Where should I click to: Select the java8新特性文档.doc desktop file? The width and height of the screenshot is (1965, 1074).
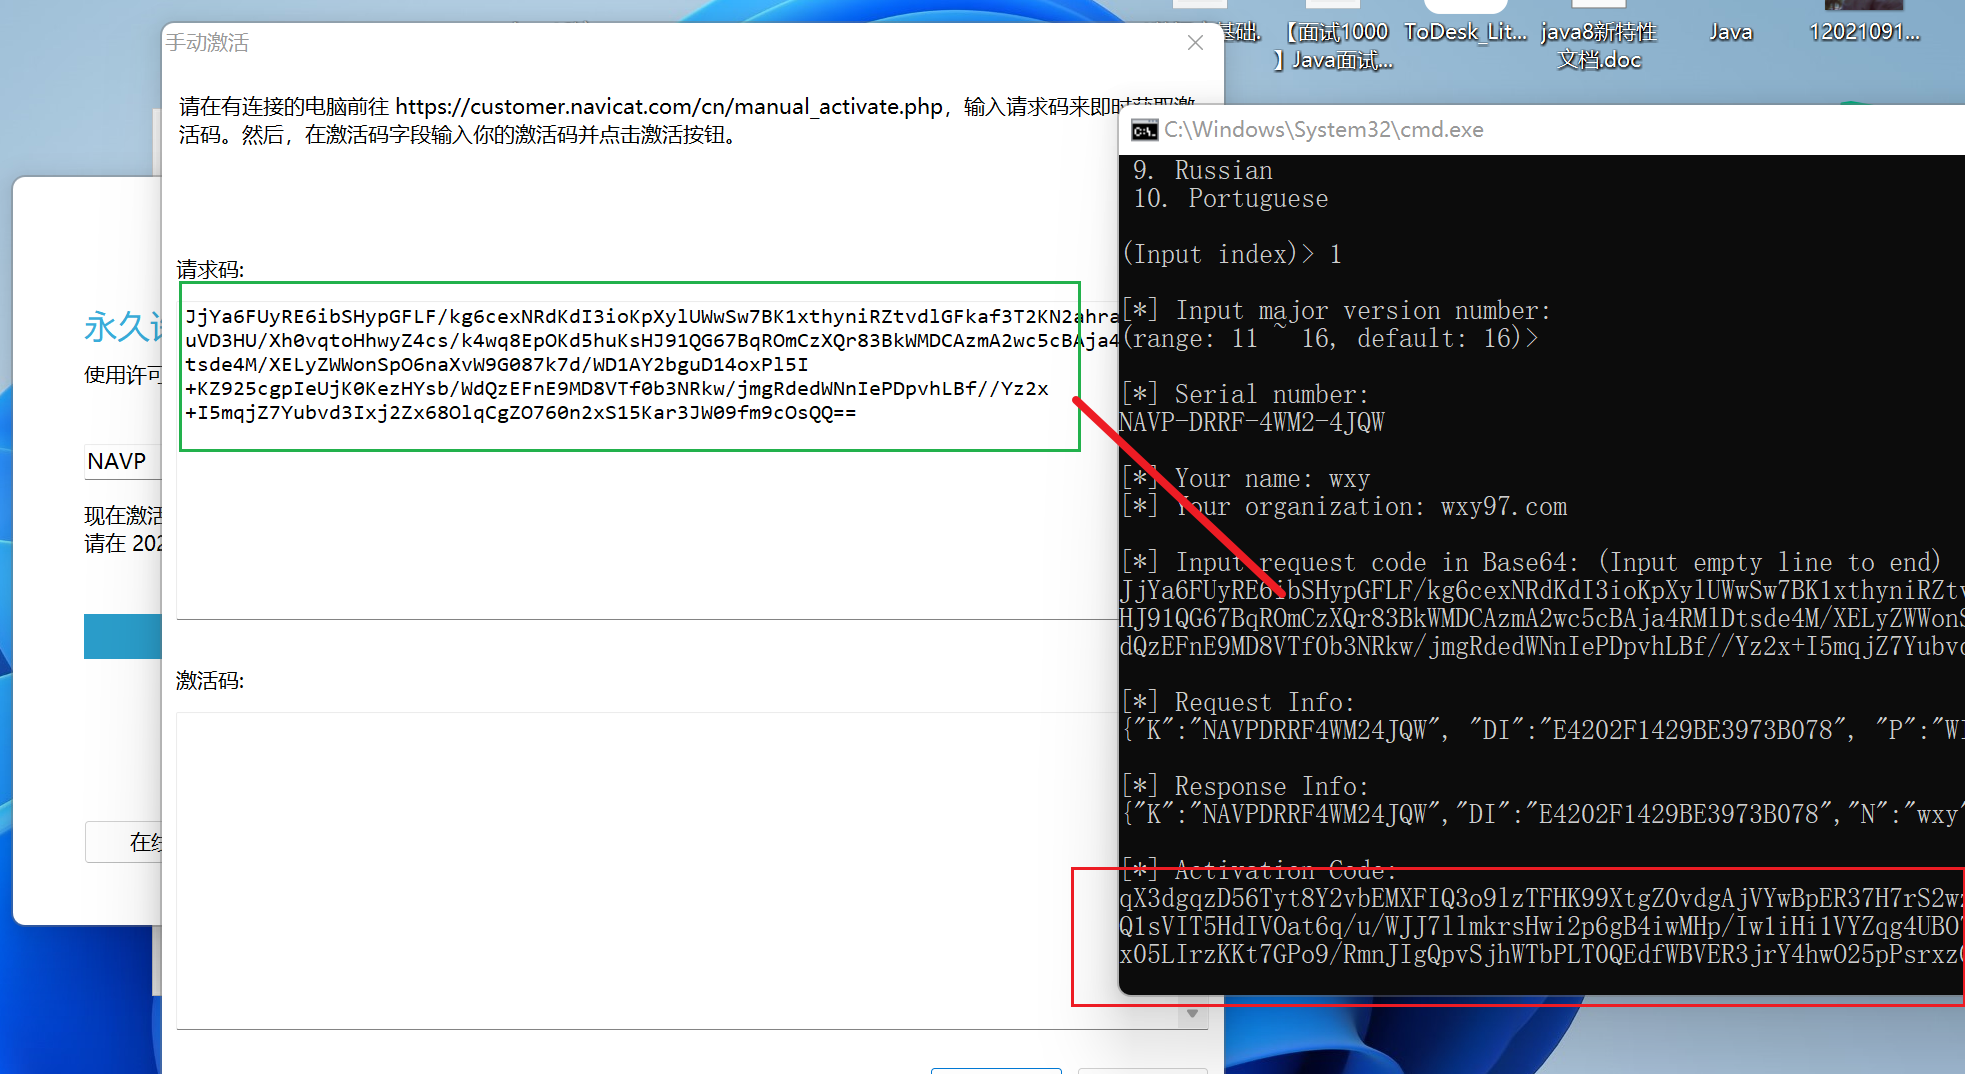(x=1598, y=45)
